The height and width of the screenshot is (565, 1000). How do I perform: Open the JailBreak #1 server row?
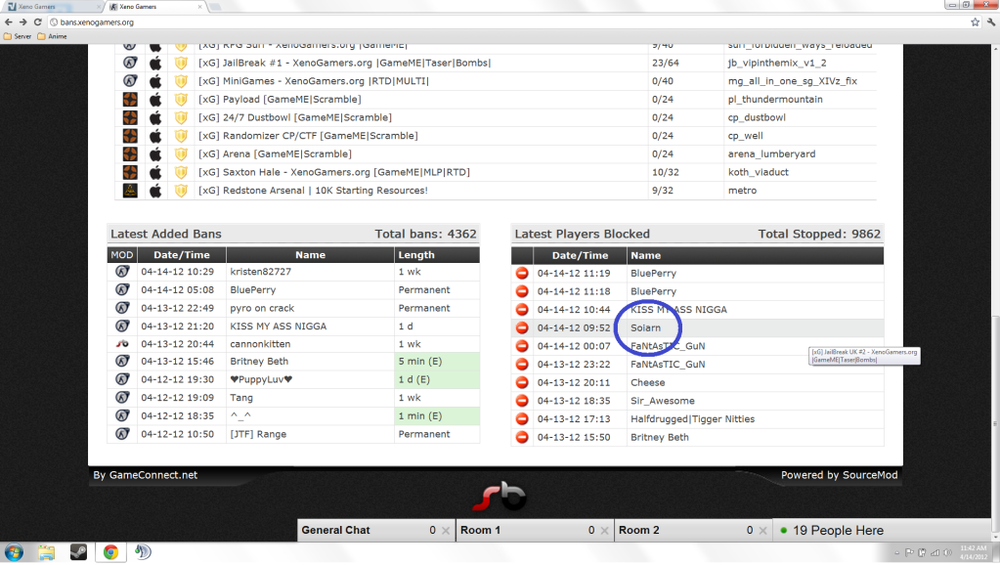point(496,63)
